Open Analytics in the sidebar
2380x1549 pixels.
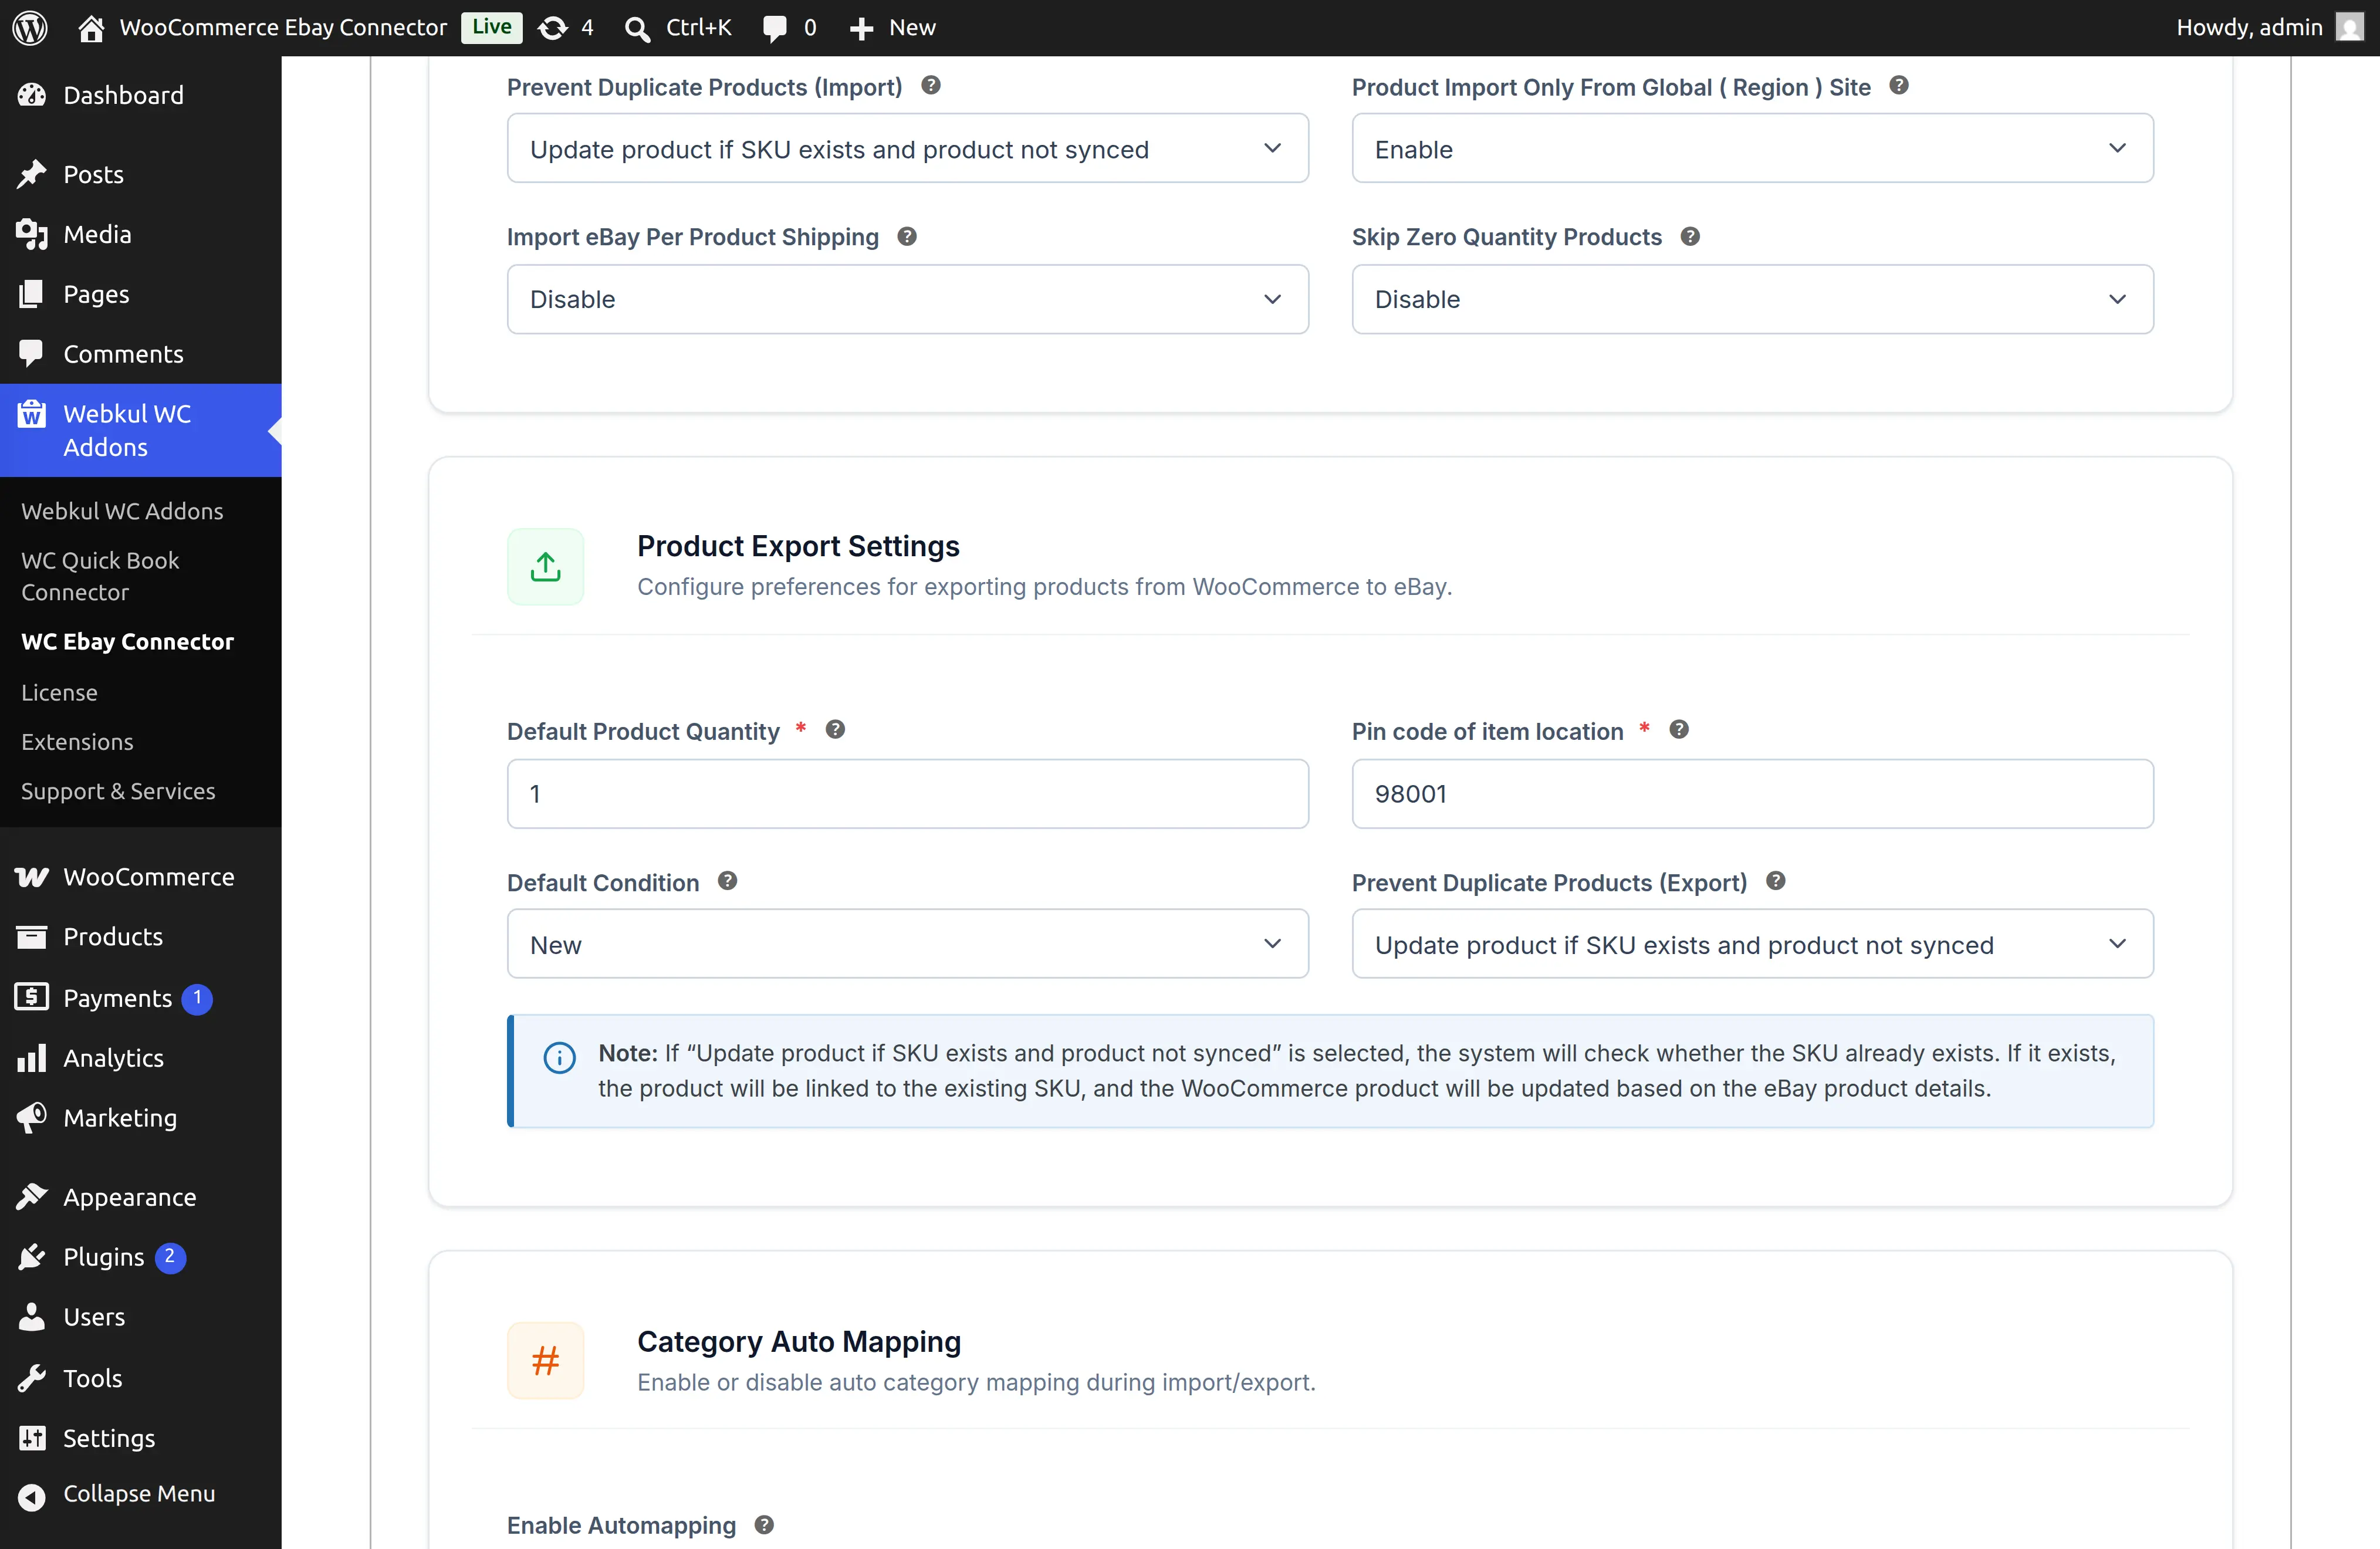tap(140, 1058)
